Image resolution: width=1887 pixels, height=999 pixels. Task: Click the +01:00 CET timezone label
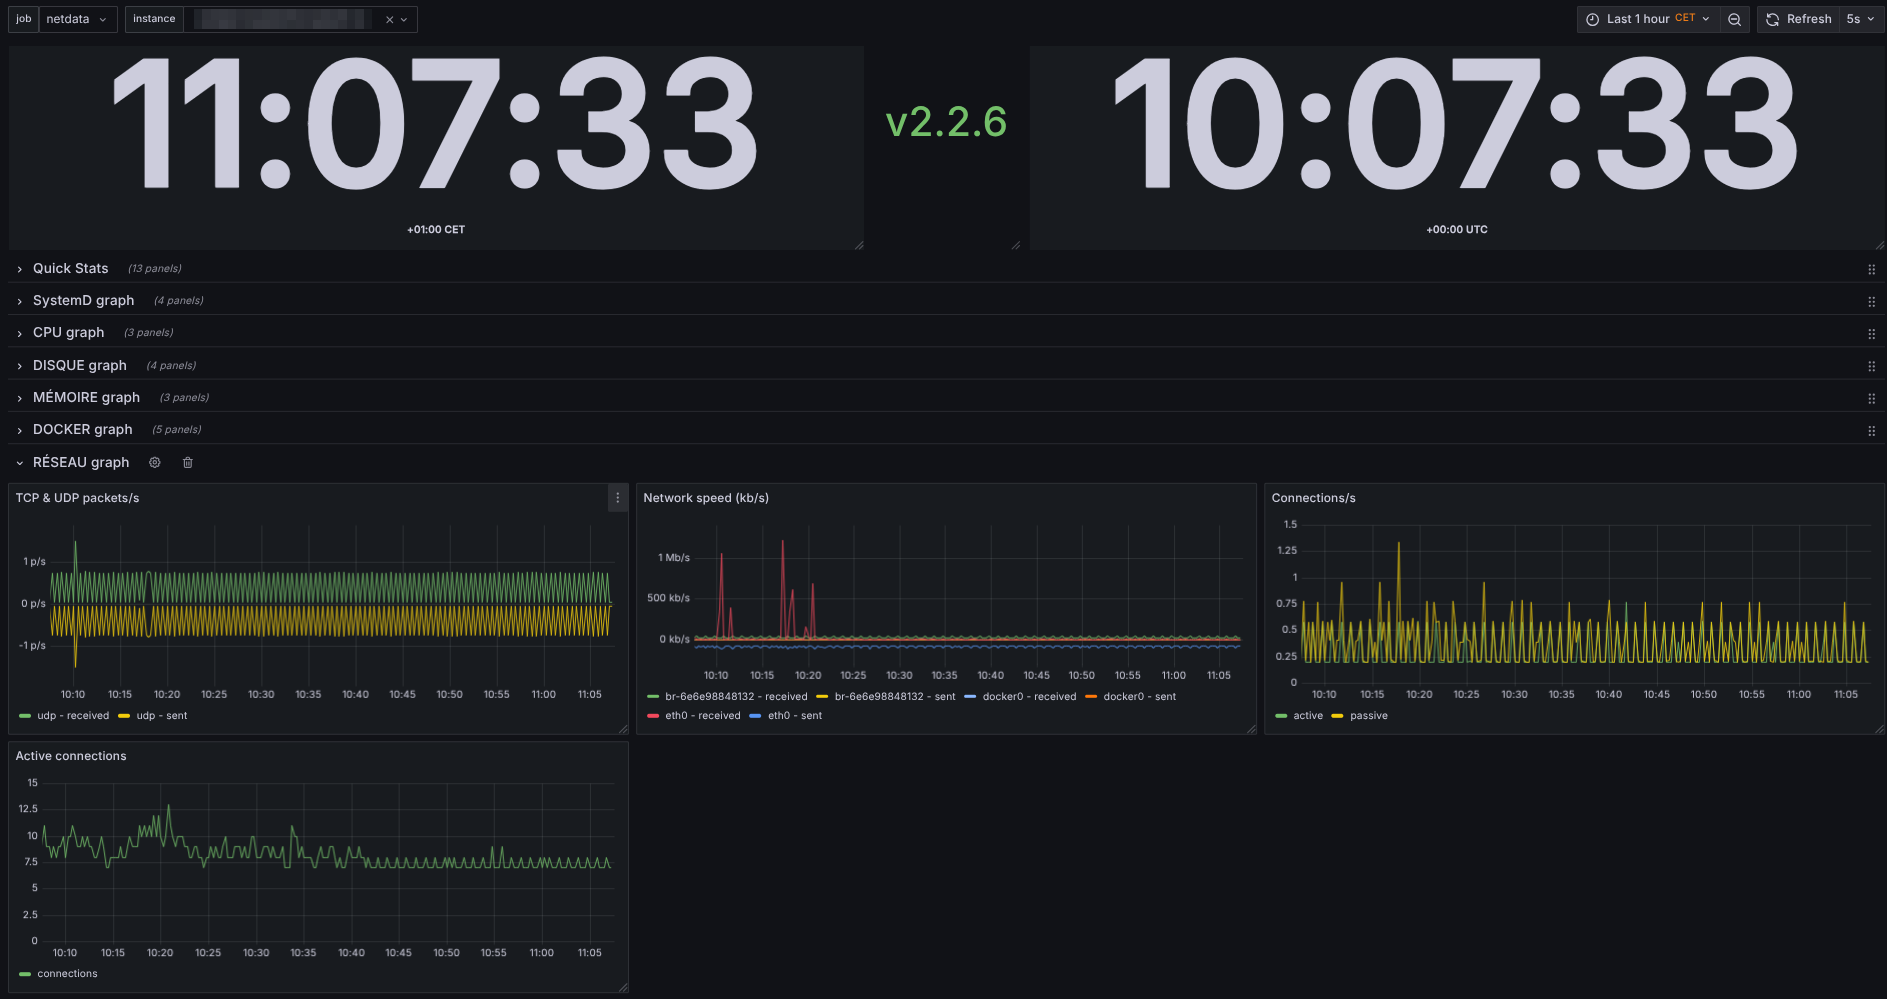point(436,230)
